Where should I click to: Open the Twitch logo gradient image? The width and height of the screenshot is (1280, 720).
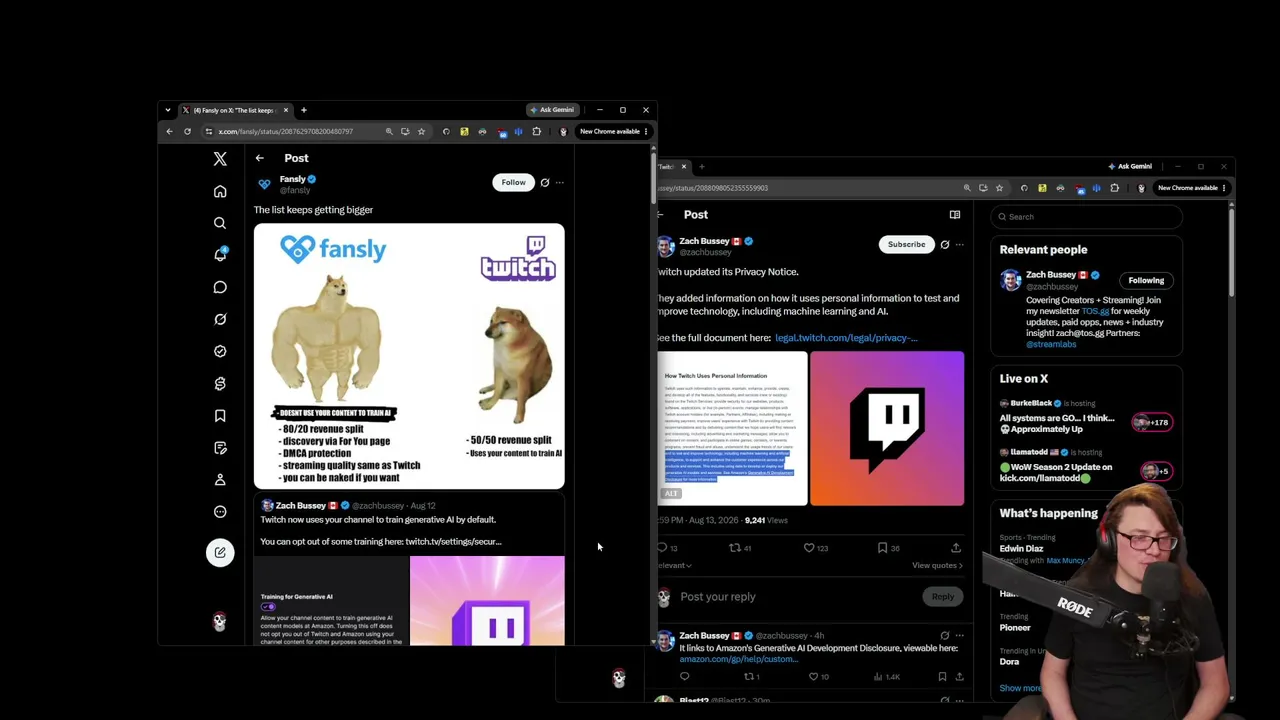[887, 428]
